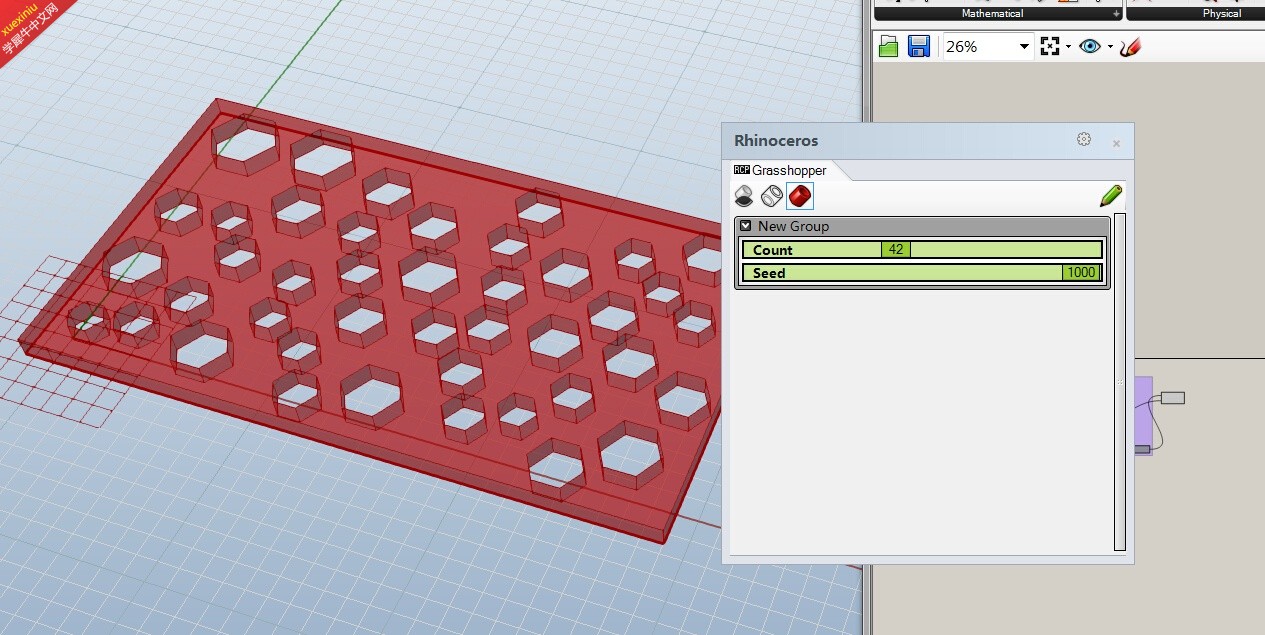
Task: Select the wireframe preview mode icon
Action: (x=771, y=195)
